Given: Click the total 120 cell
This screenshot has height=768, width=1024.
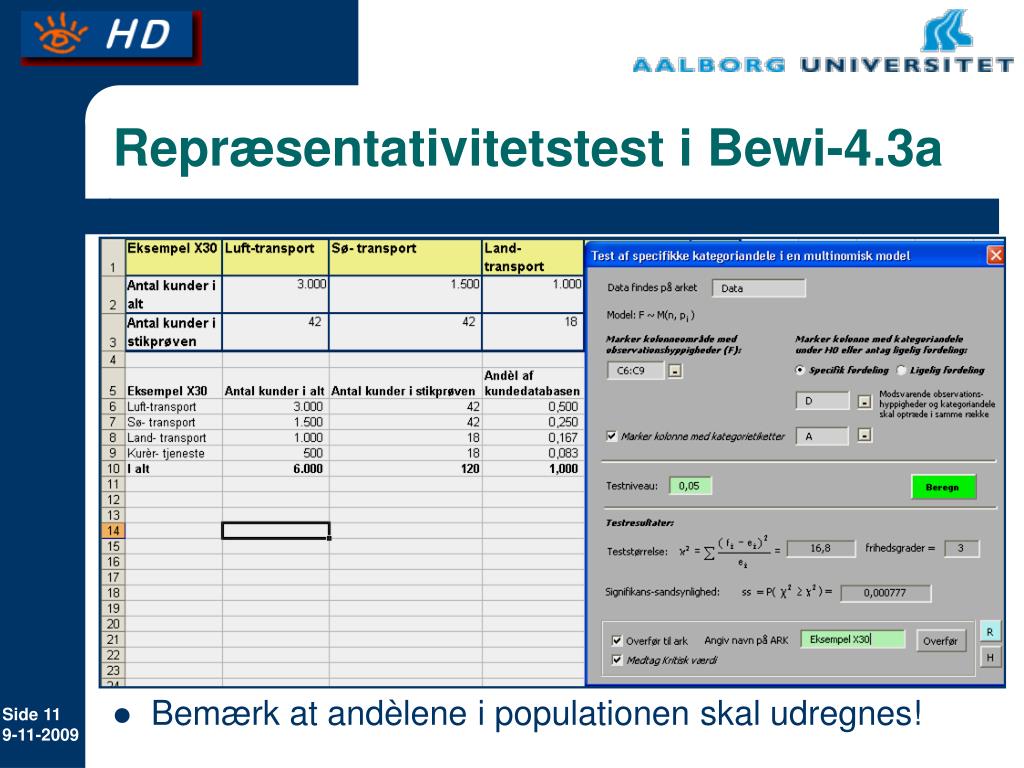Looking at the screenshot, I should (x=406, y=469).
